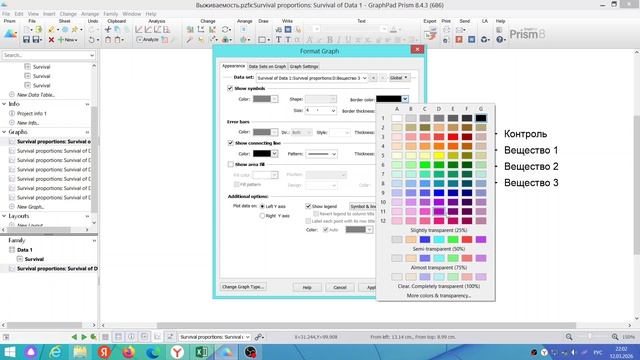Viewport: 640px width, 360px height.
Task: Create a sheet with the New button
Action: click(67, 40)
